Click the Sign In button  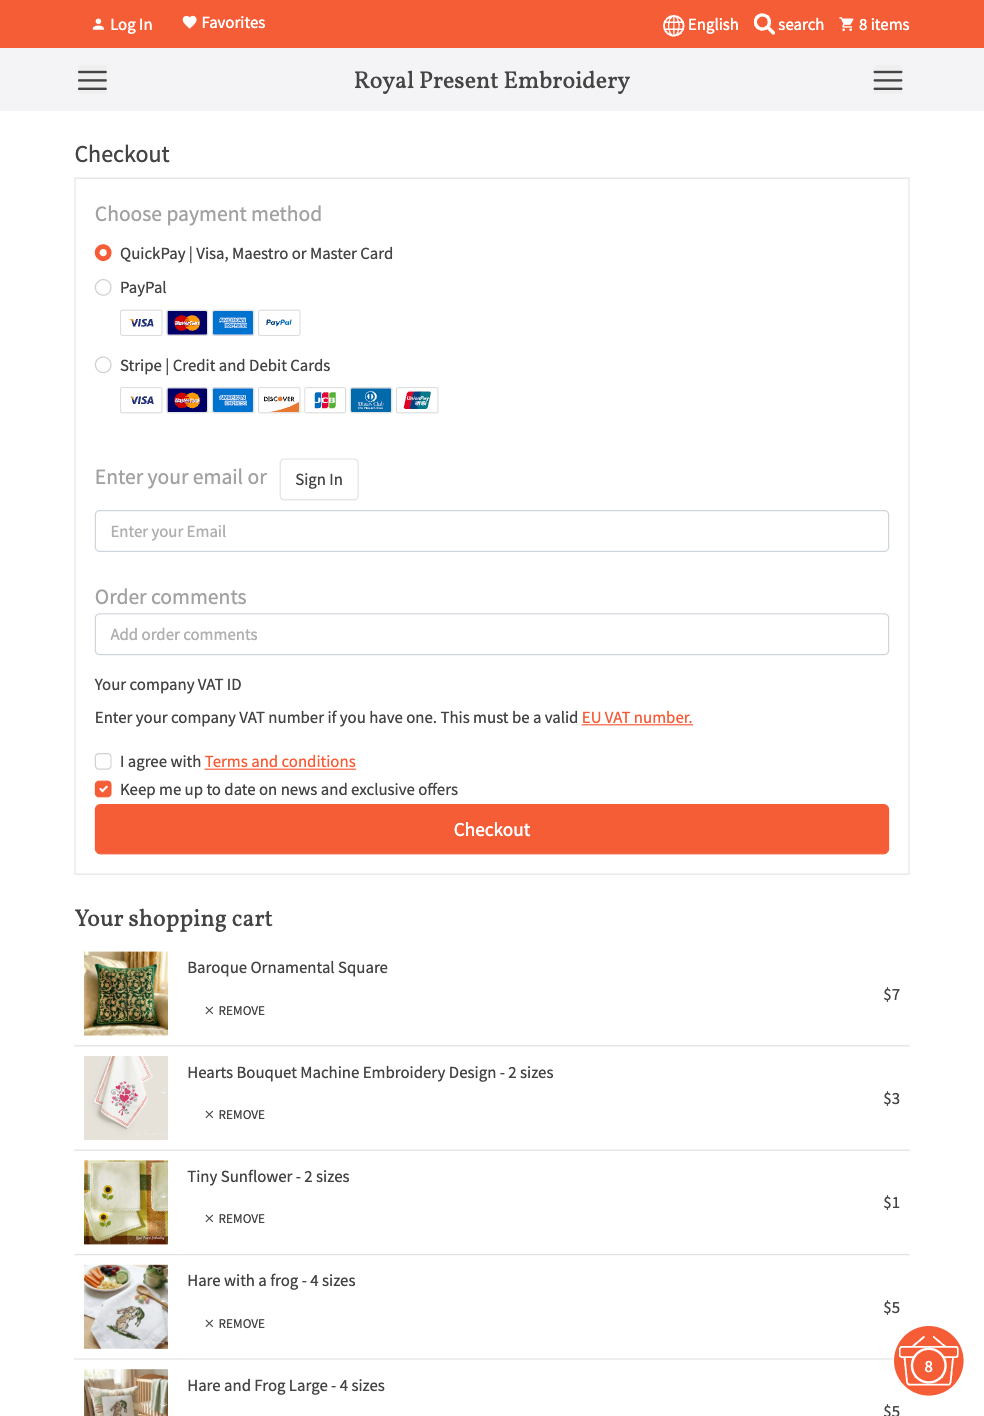pyautogui.click(x=319, y=480)
